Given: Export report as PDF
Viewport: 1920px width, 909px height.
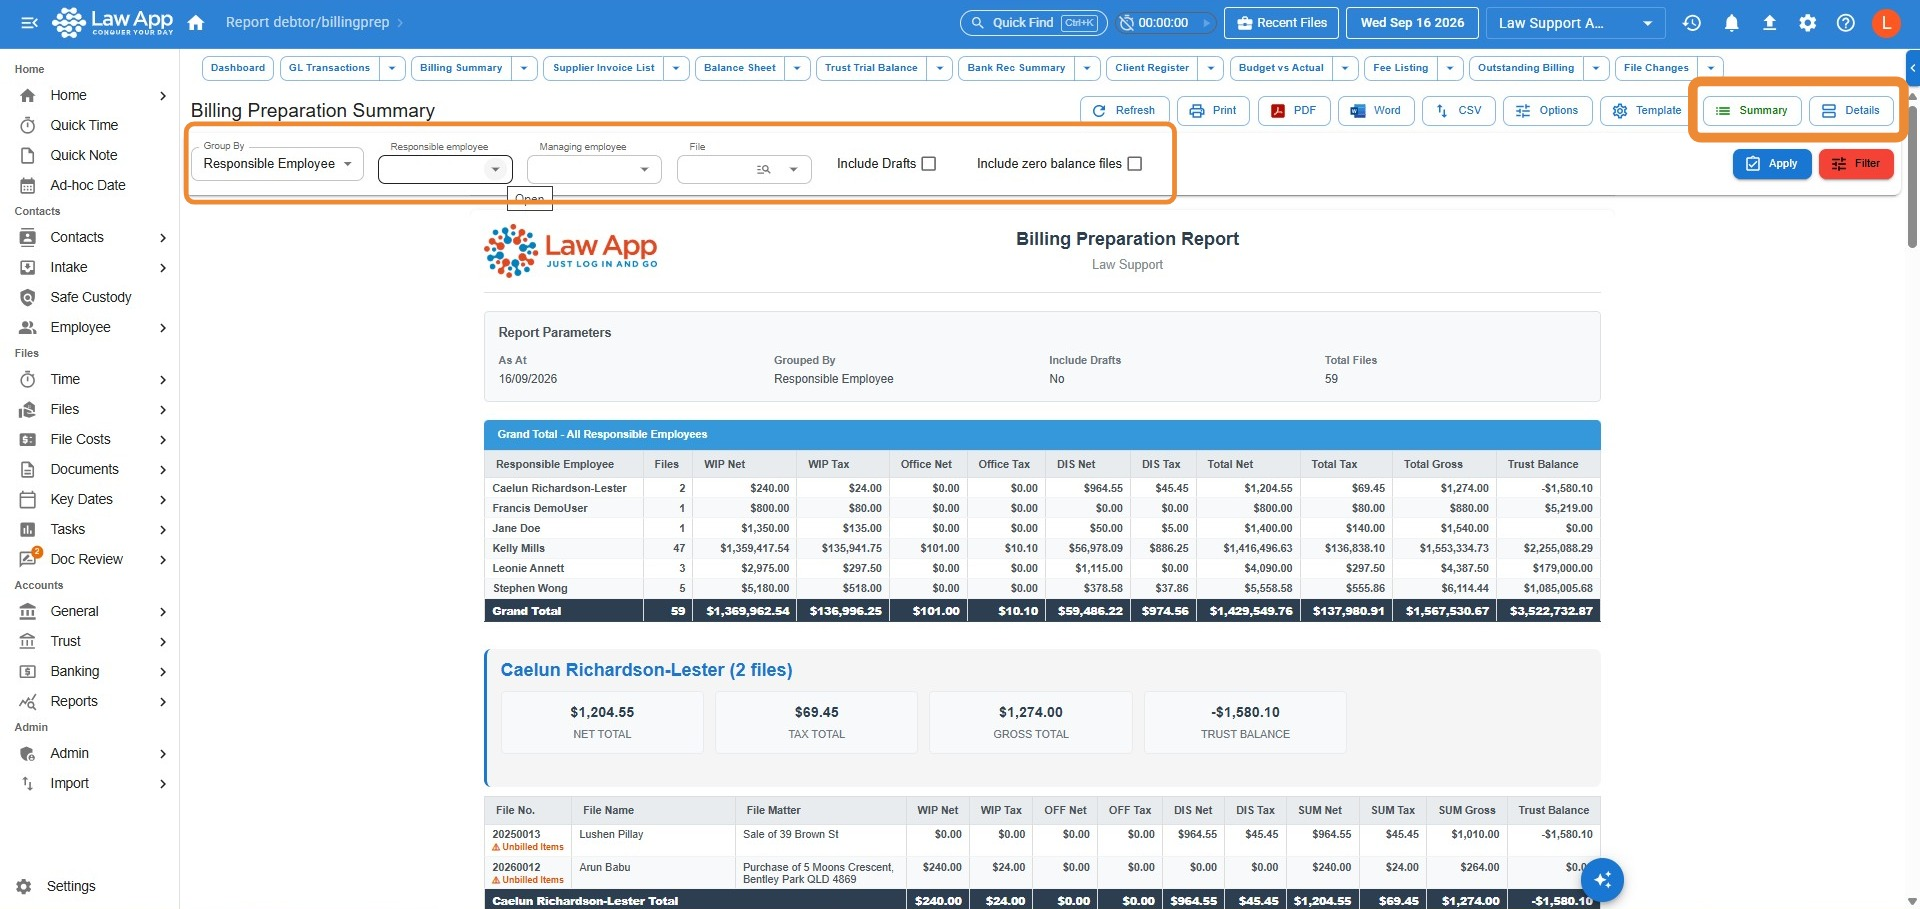Looking at the screenshot, I should pyautogui.click(x=1294, y=111).
